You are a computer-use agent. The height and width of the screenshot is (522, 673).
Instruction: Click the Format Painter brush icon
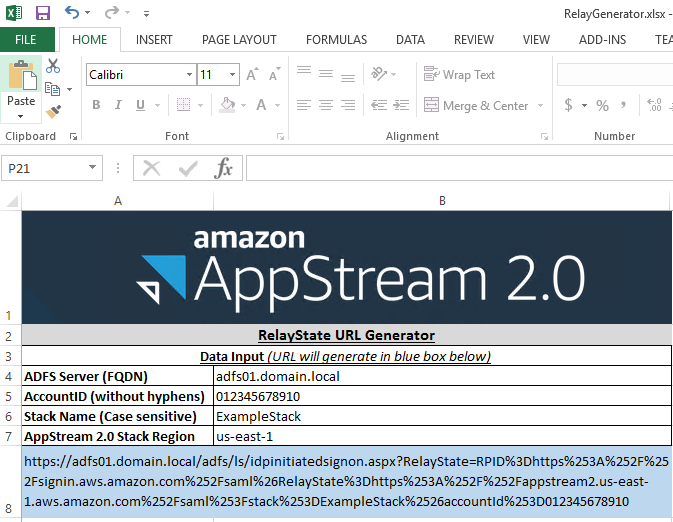tap(53, 112)
